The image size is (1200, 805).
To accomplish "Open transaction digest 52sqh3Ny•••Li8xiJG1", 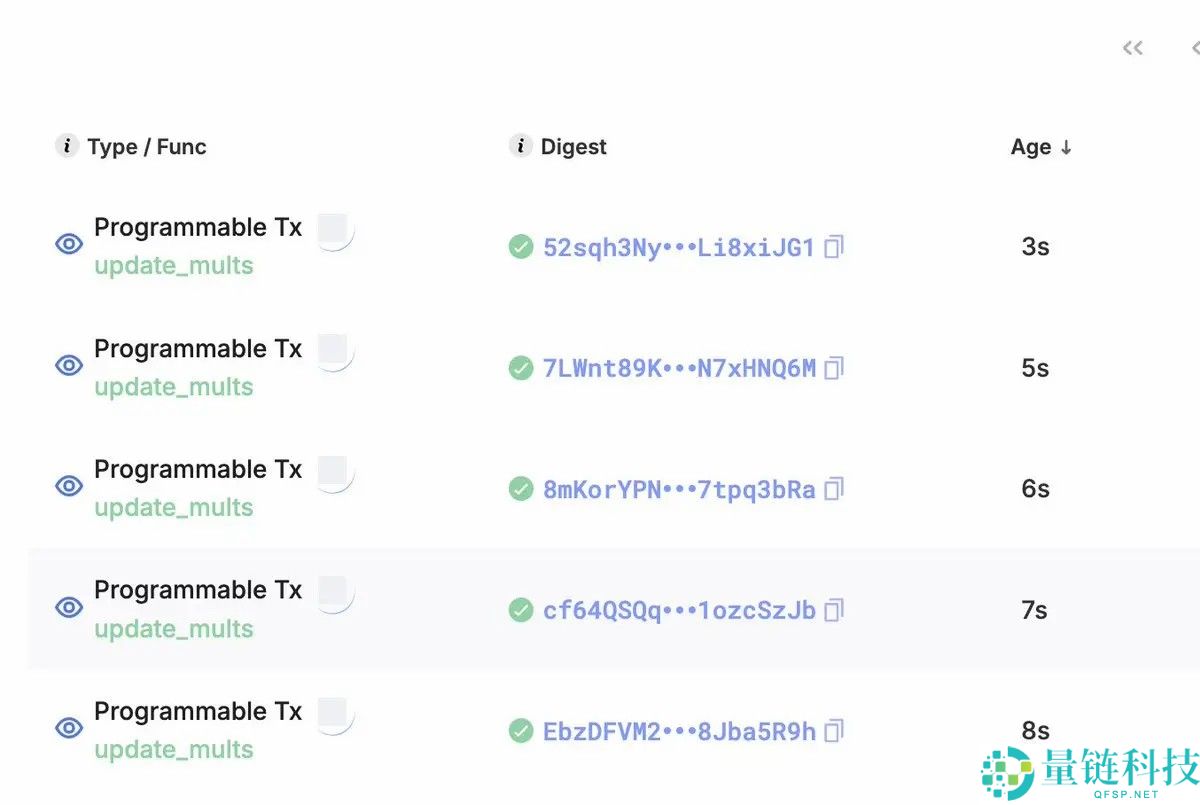I will click(678, 247).
